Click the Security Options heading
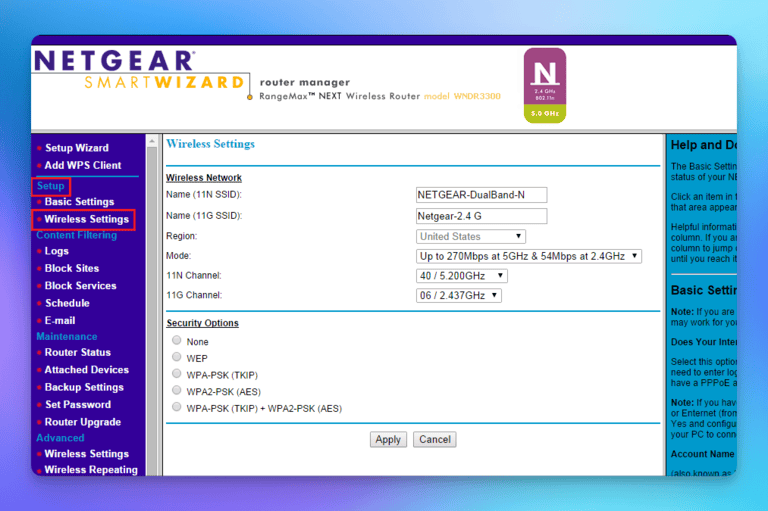Screen dimensions: 768x511 [x=202, y=323]
